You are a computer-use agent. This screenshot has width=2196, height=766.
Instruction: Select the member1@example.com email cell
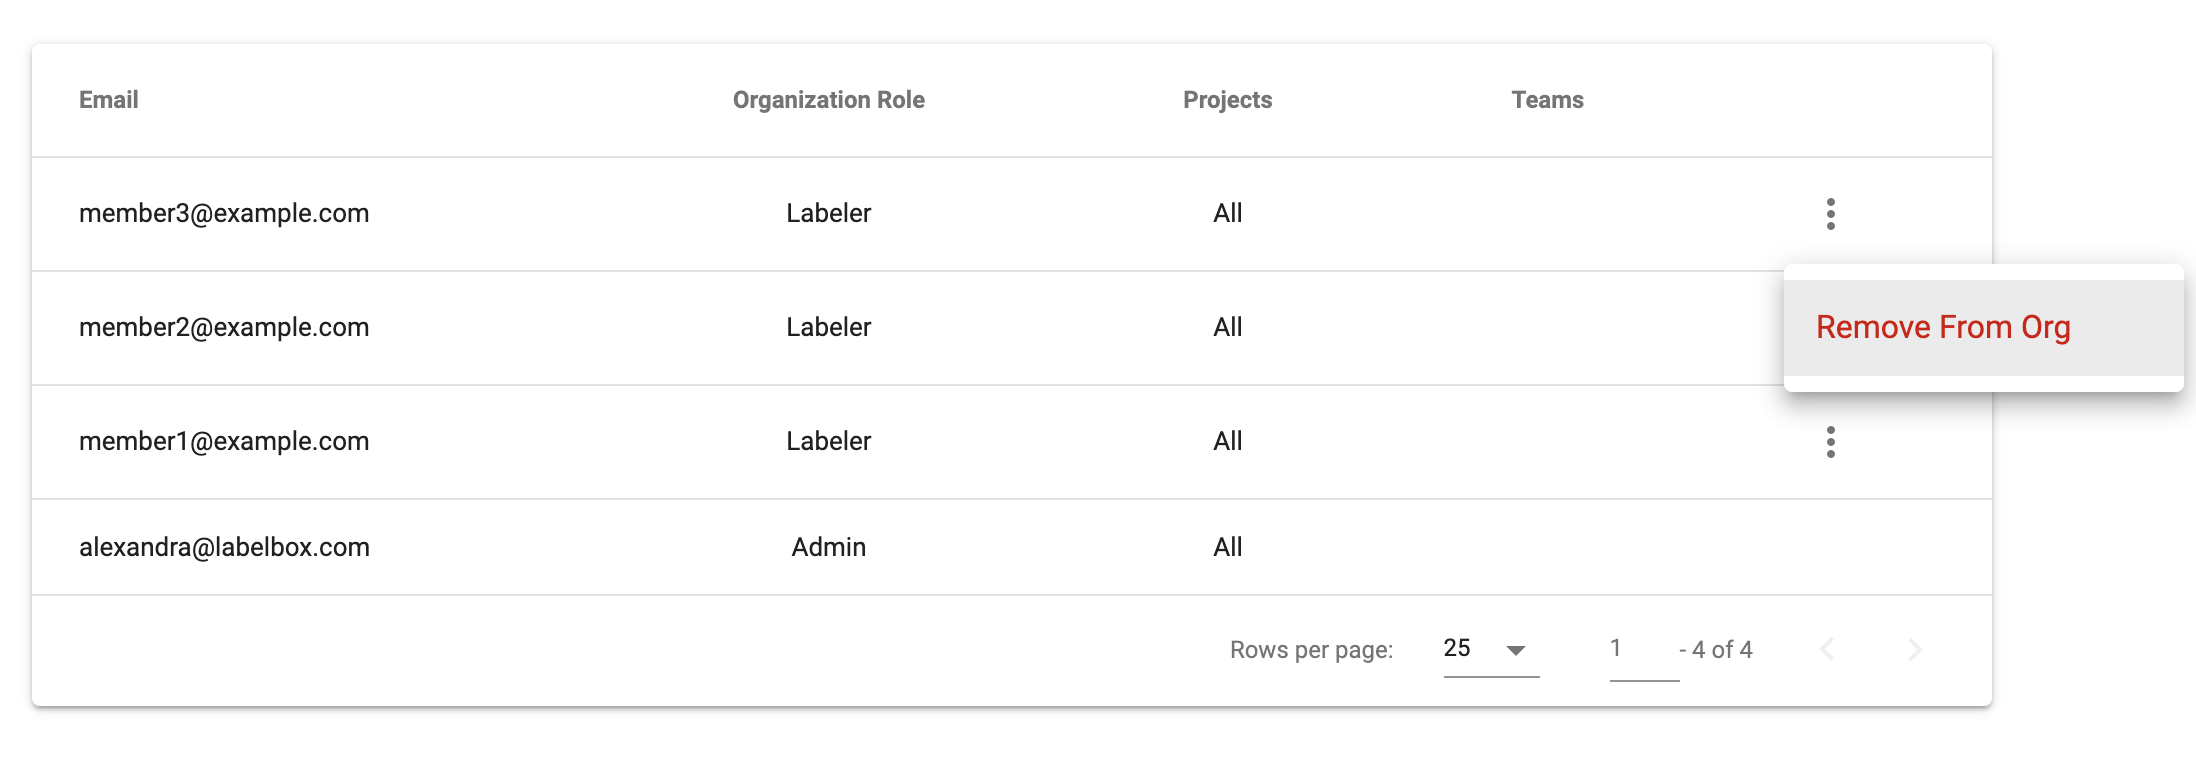(x=224, y=441)
